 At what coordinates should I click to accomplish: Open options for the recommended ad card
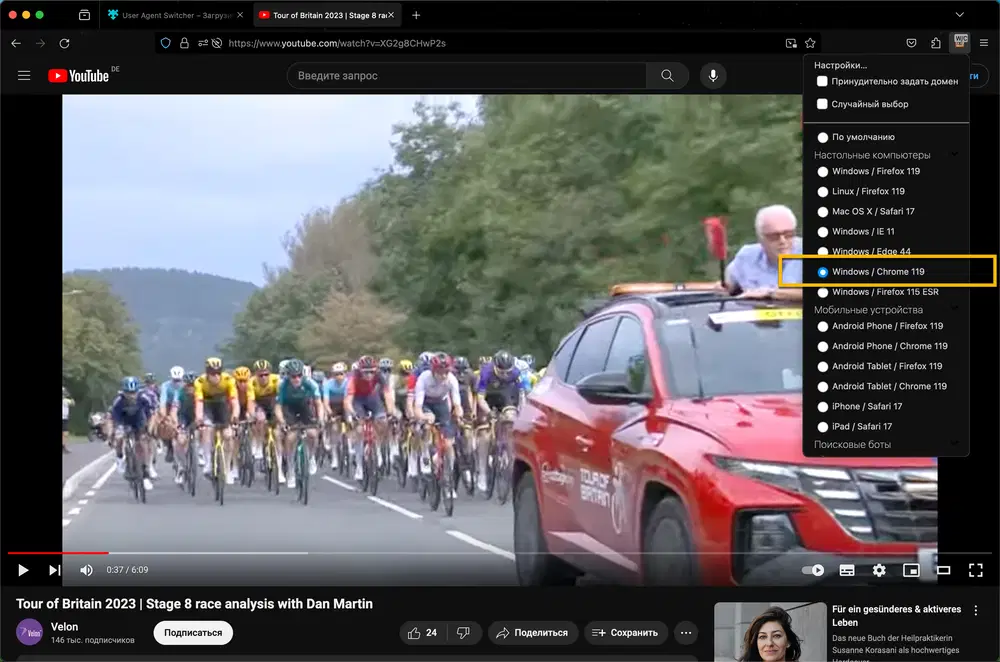(x=976, y=610)
